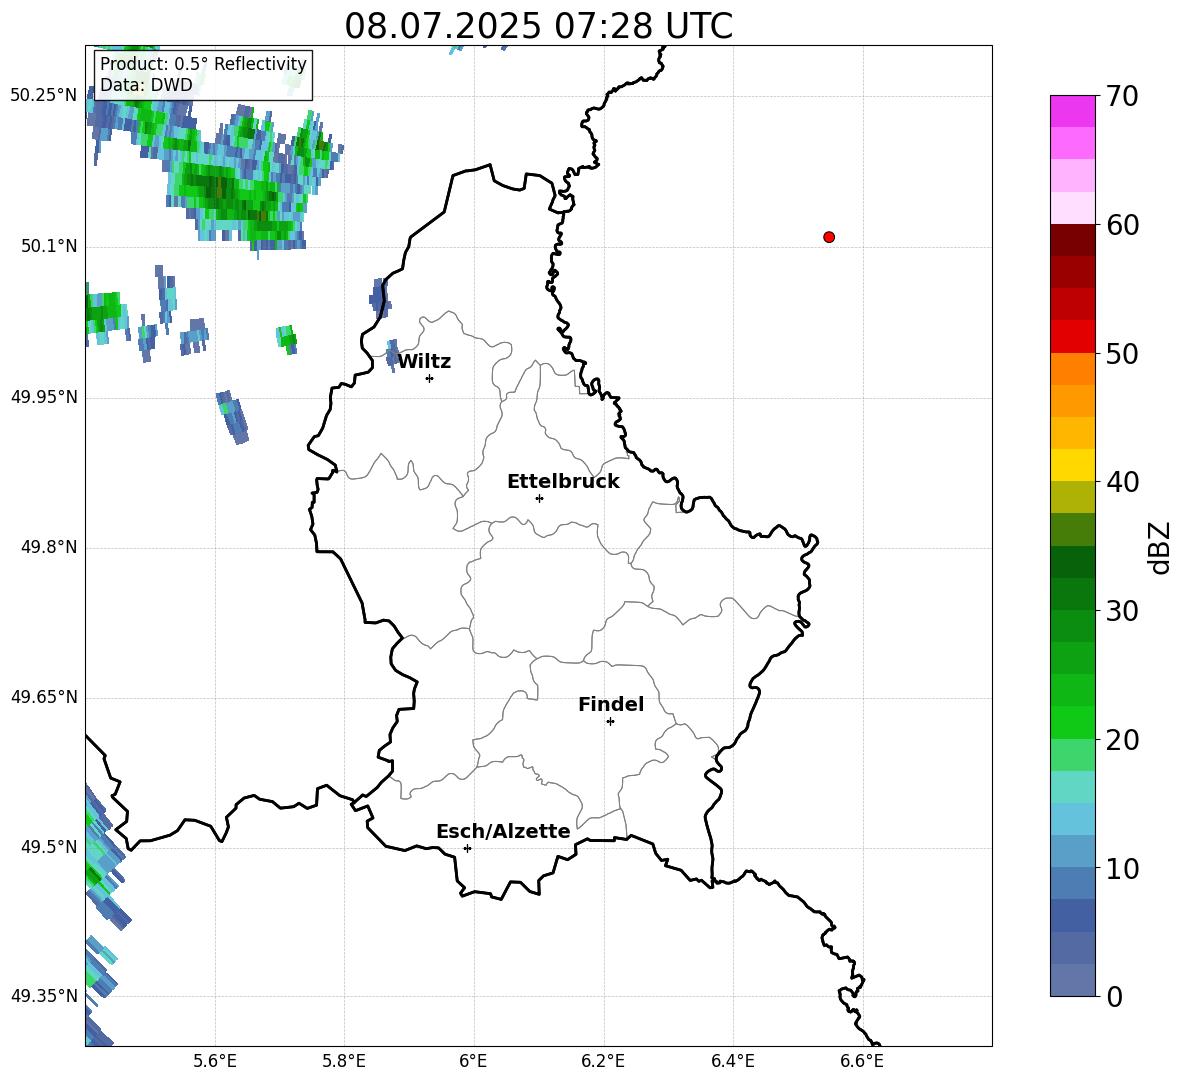Click the 30 colorbar tick label

pyautogui.click(x=1121, y=611)
